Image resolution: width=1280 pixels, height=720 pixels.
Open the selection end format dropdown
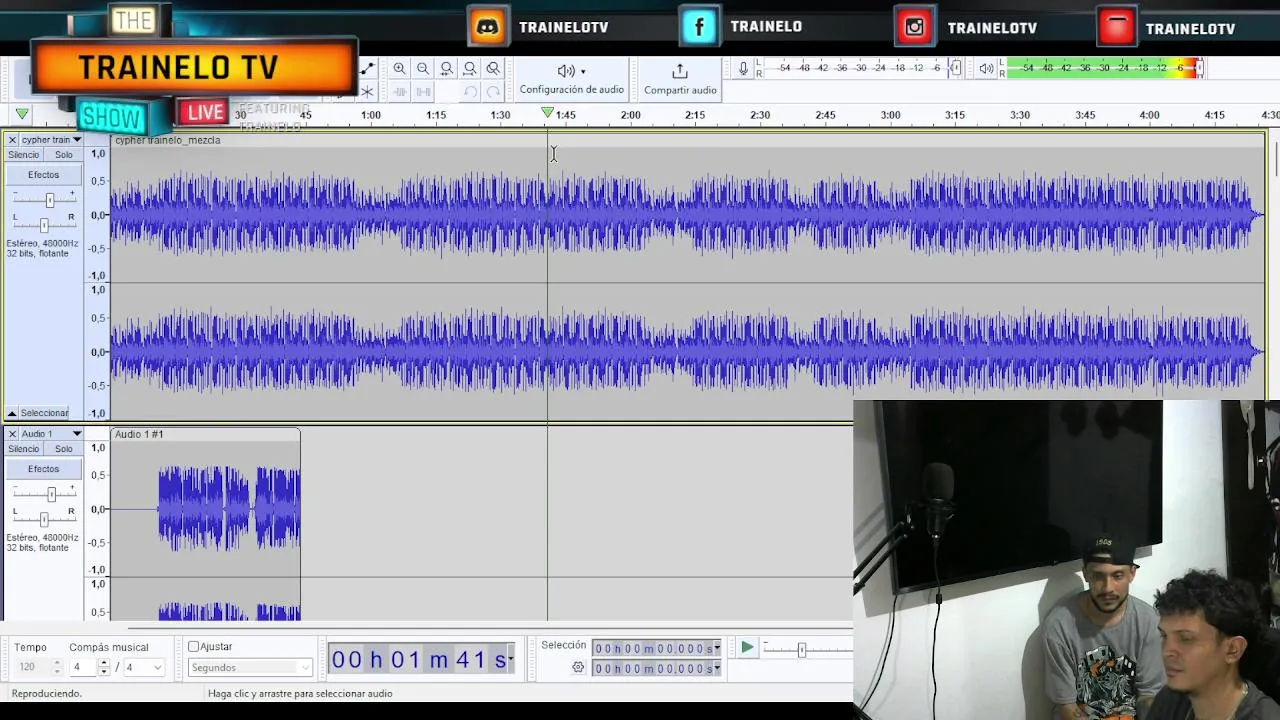(717, 667)
